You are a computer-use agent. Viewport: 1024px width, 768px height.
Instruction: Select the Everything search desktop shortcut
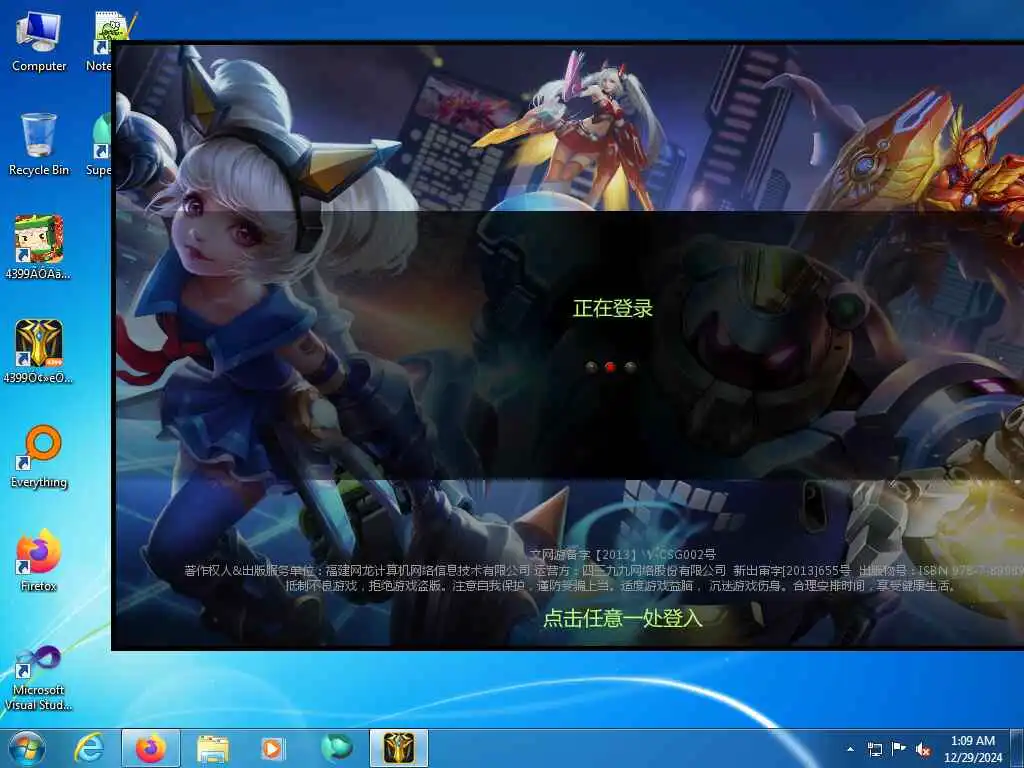pyautogui.click(x=39, y=456)
